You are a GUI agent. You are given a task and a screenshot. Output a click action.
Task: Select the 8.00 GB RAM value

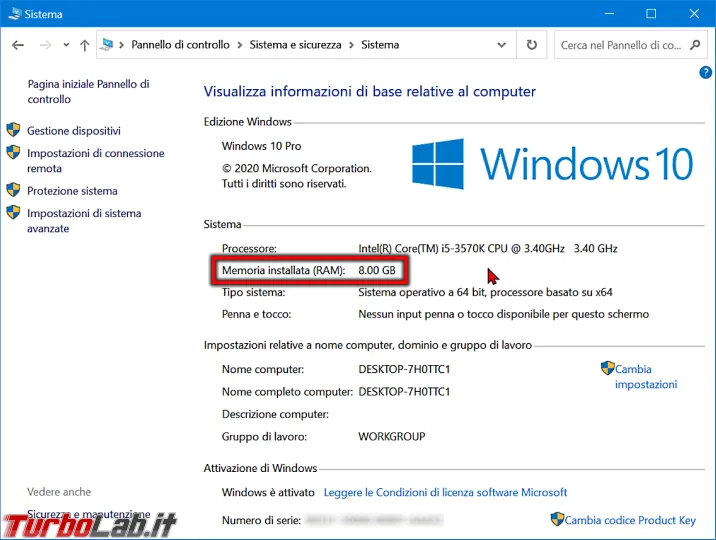pyautogui.click(x=377, y=270)
